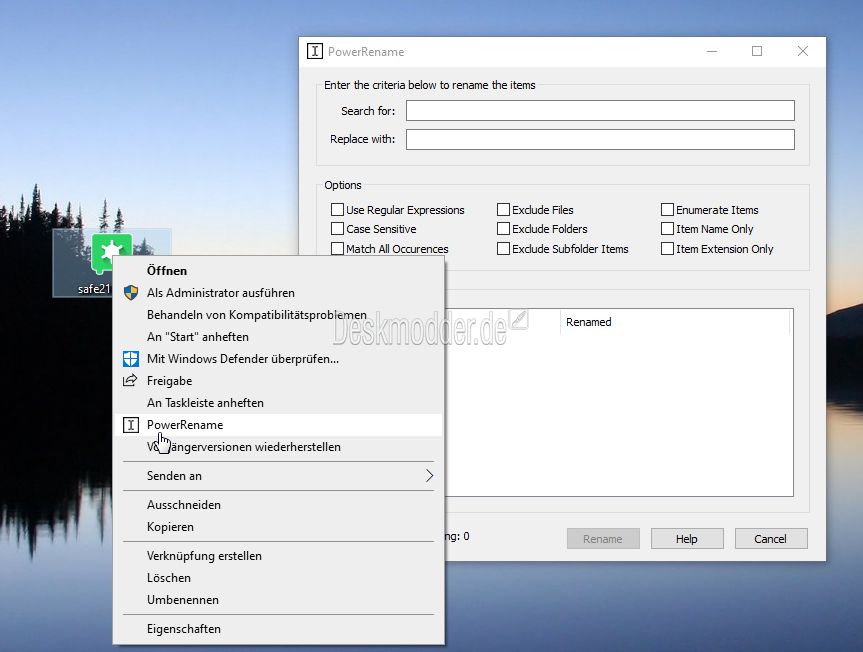
Task: Open Eigenschaften from the context menu
Action: click(277, 629)
